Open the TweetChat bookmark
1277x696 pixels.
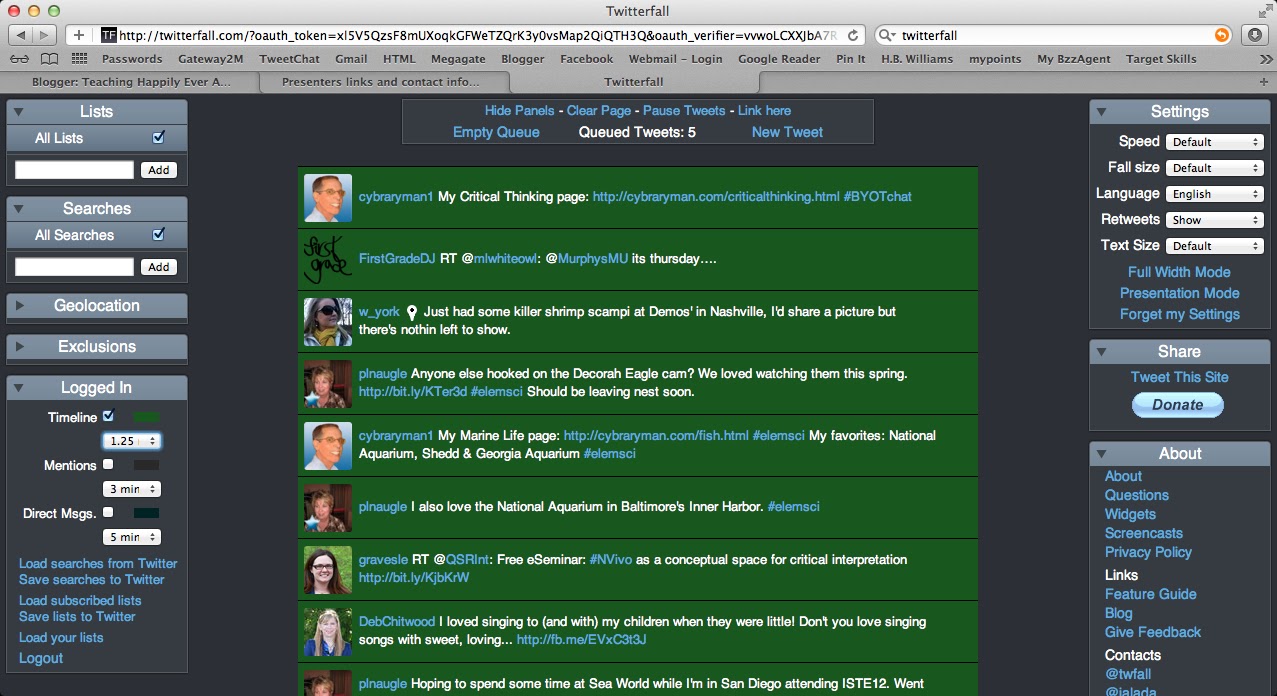click(290, 59)
